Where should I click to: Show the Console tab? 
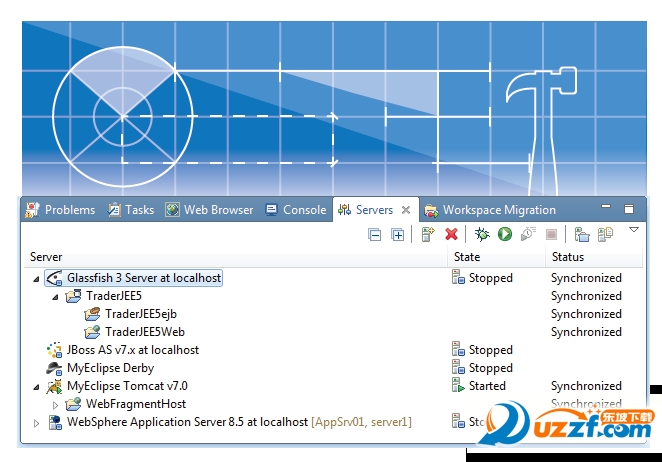296,210
